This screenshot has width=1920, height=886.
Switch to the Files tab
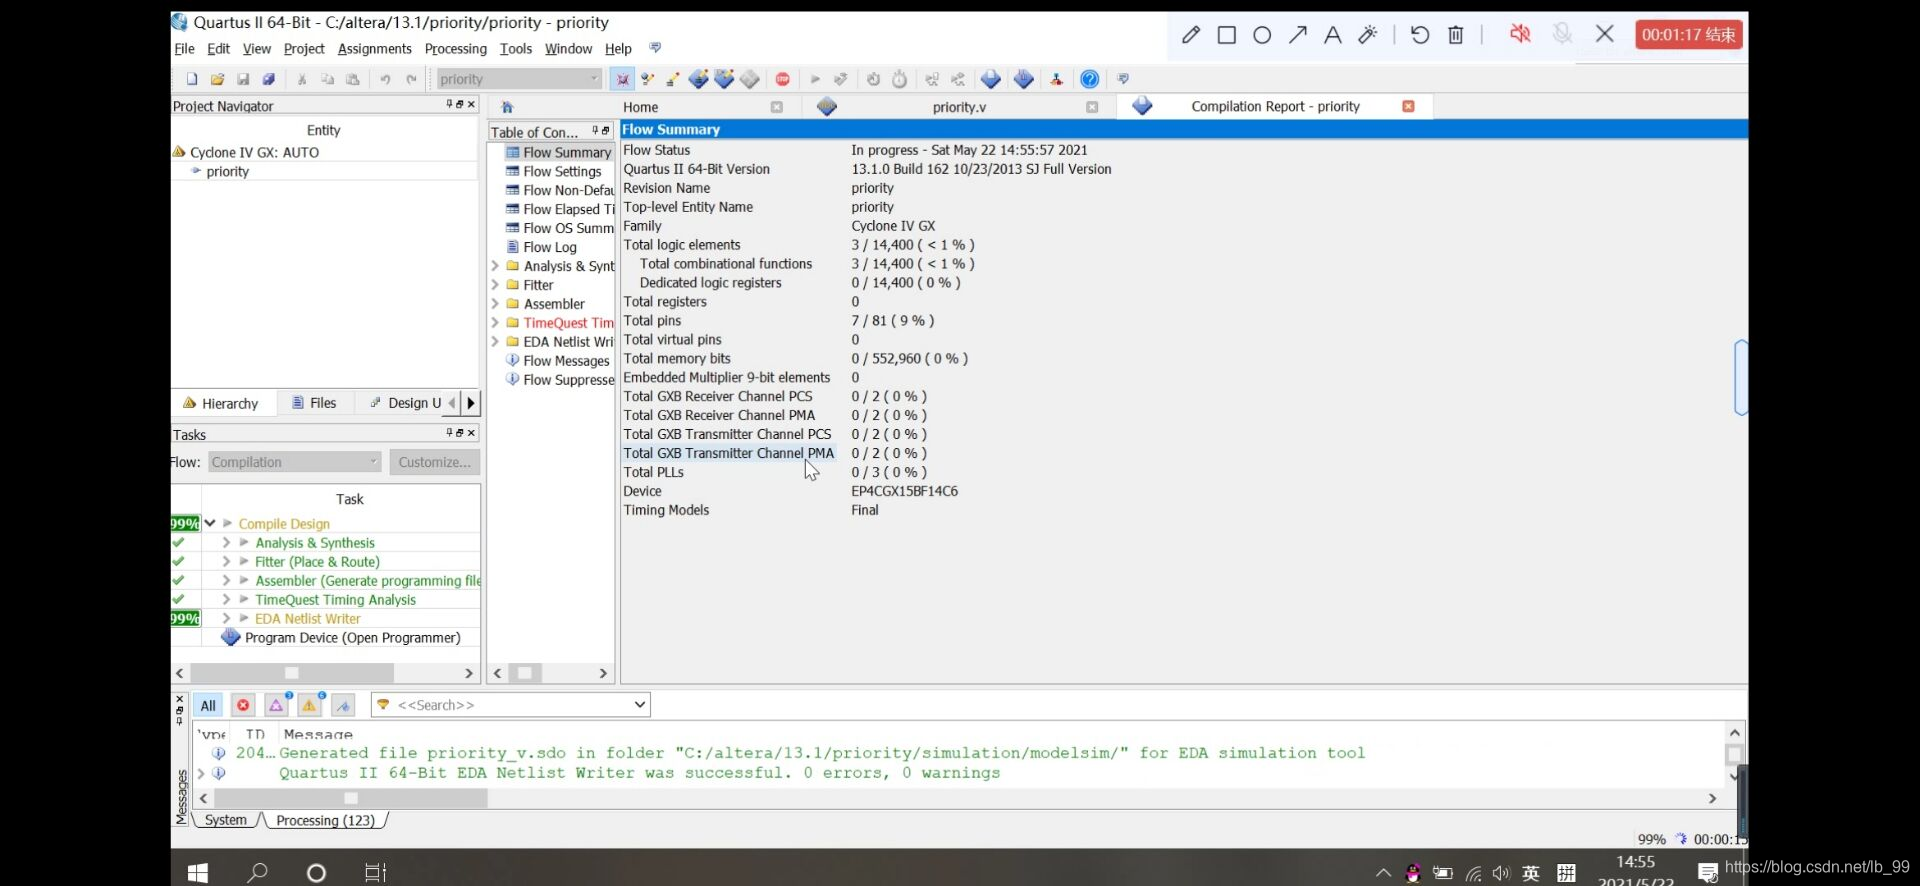(x=314, y=403)
